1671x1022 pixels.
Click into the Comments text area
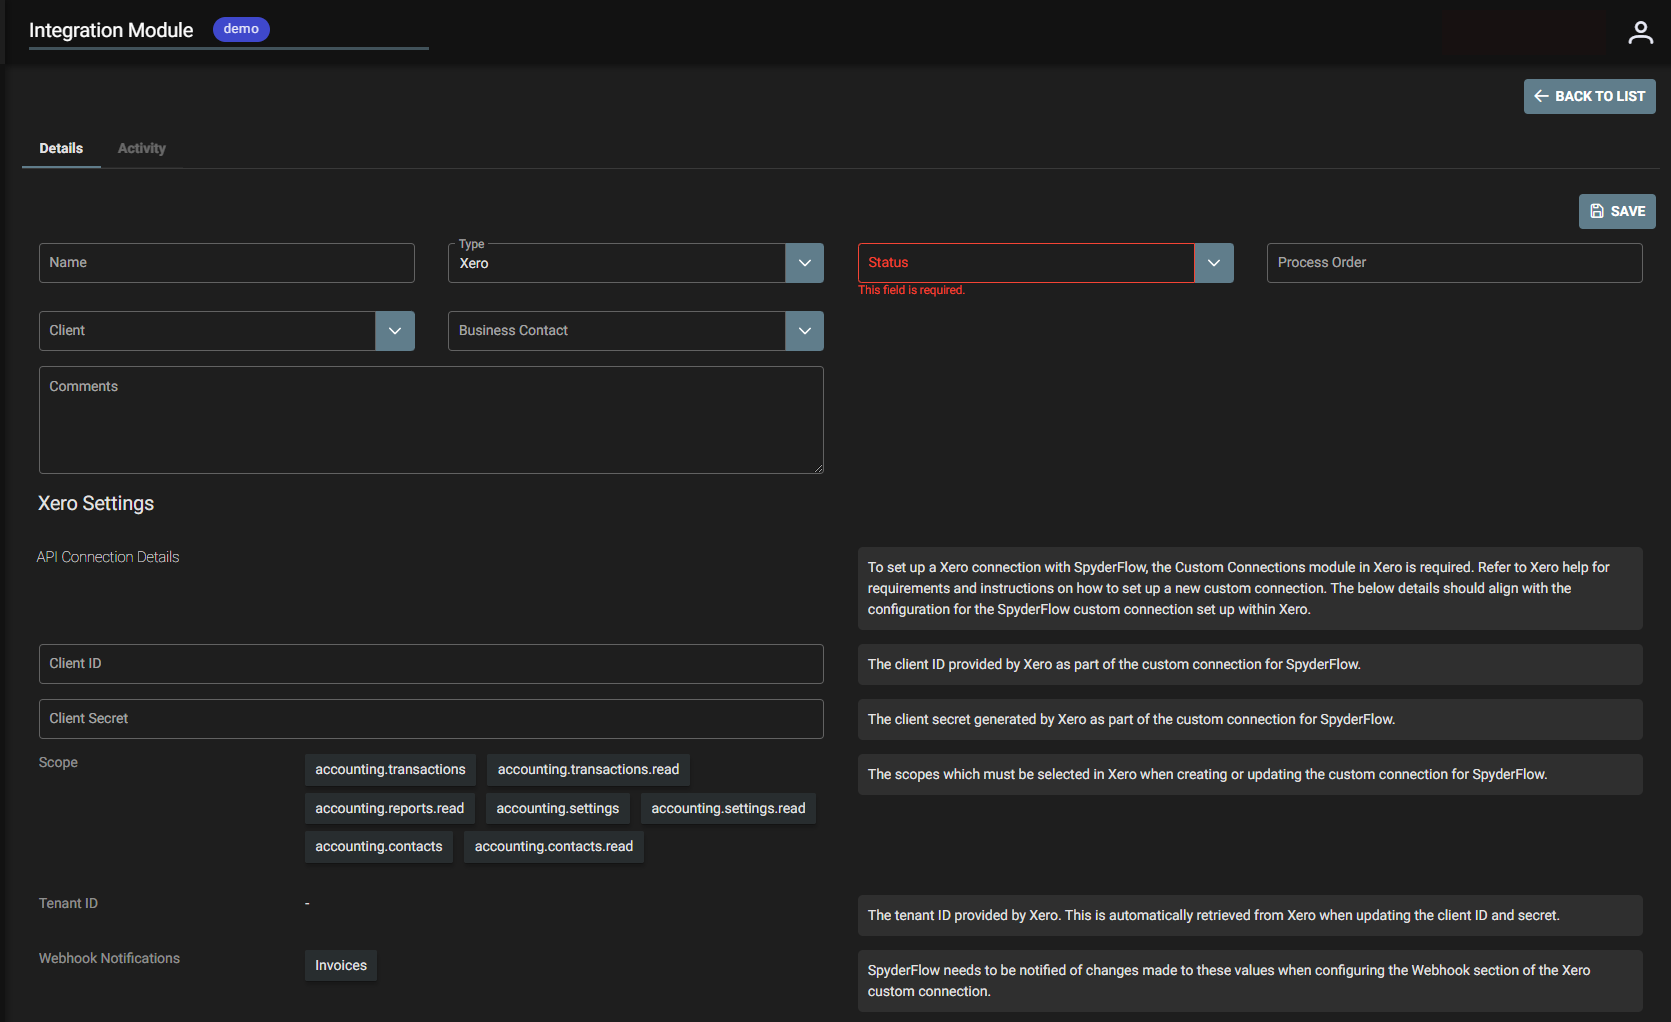431,420
